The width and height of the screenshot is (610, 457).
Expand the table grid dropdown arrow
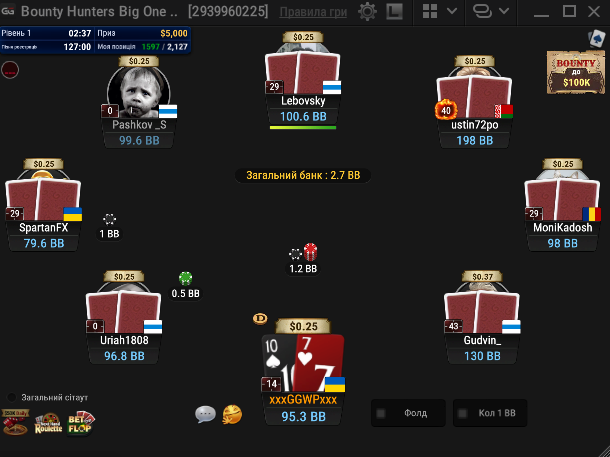click(452, 11)
